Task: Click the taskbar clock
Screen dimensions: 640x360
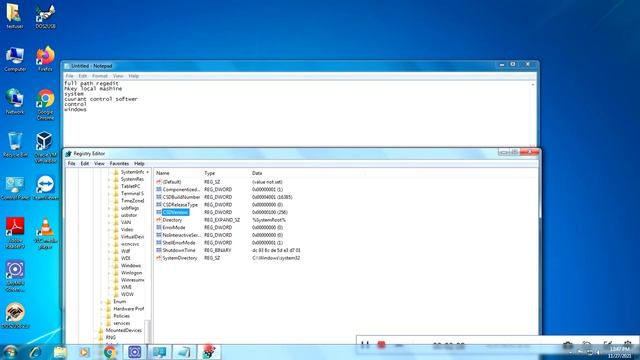Action: point(620,353)
